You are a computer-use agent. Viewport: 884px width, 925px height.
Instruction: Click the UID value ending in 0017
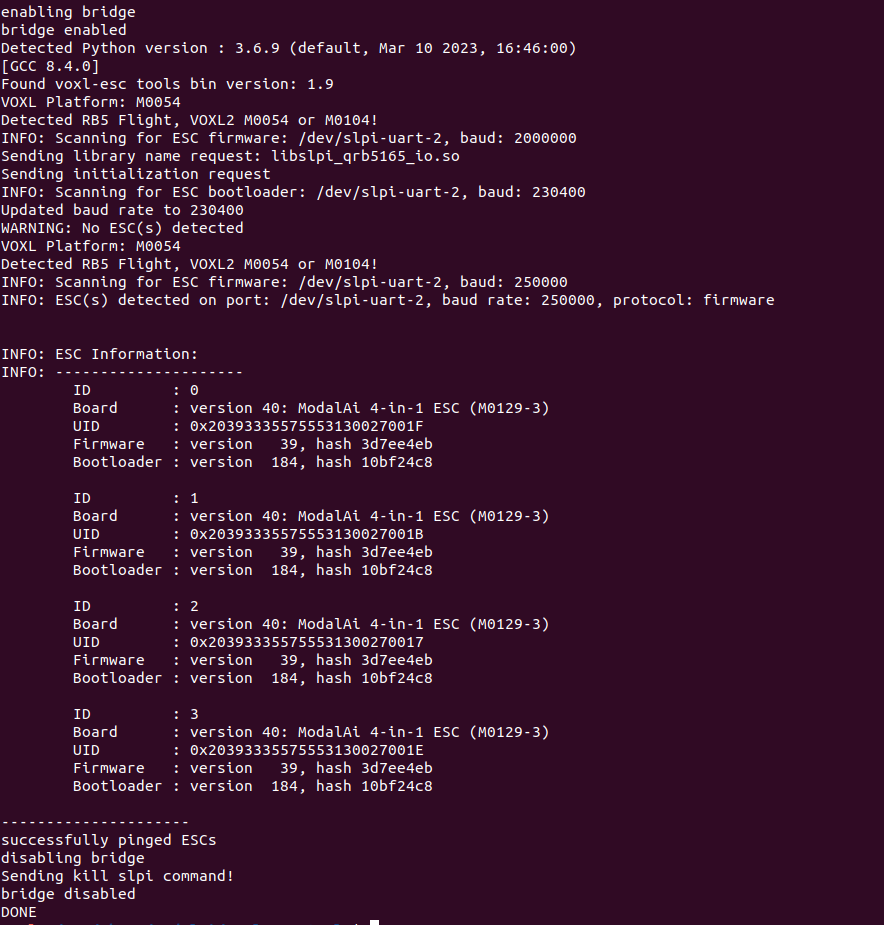pyautogui.click(x=306, y=642)
